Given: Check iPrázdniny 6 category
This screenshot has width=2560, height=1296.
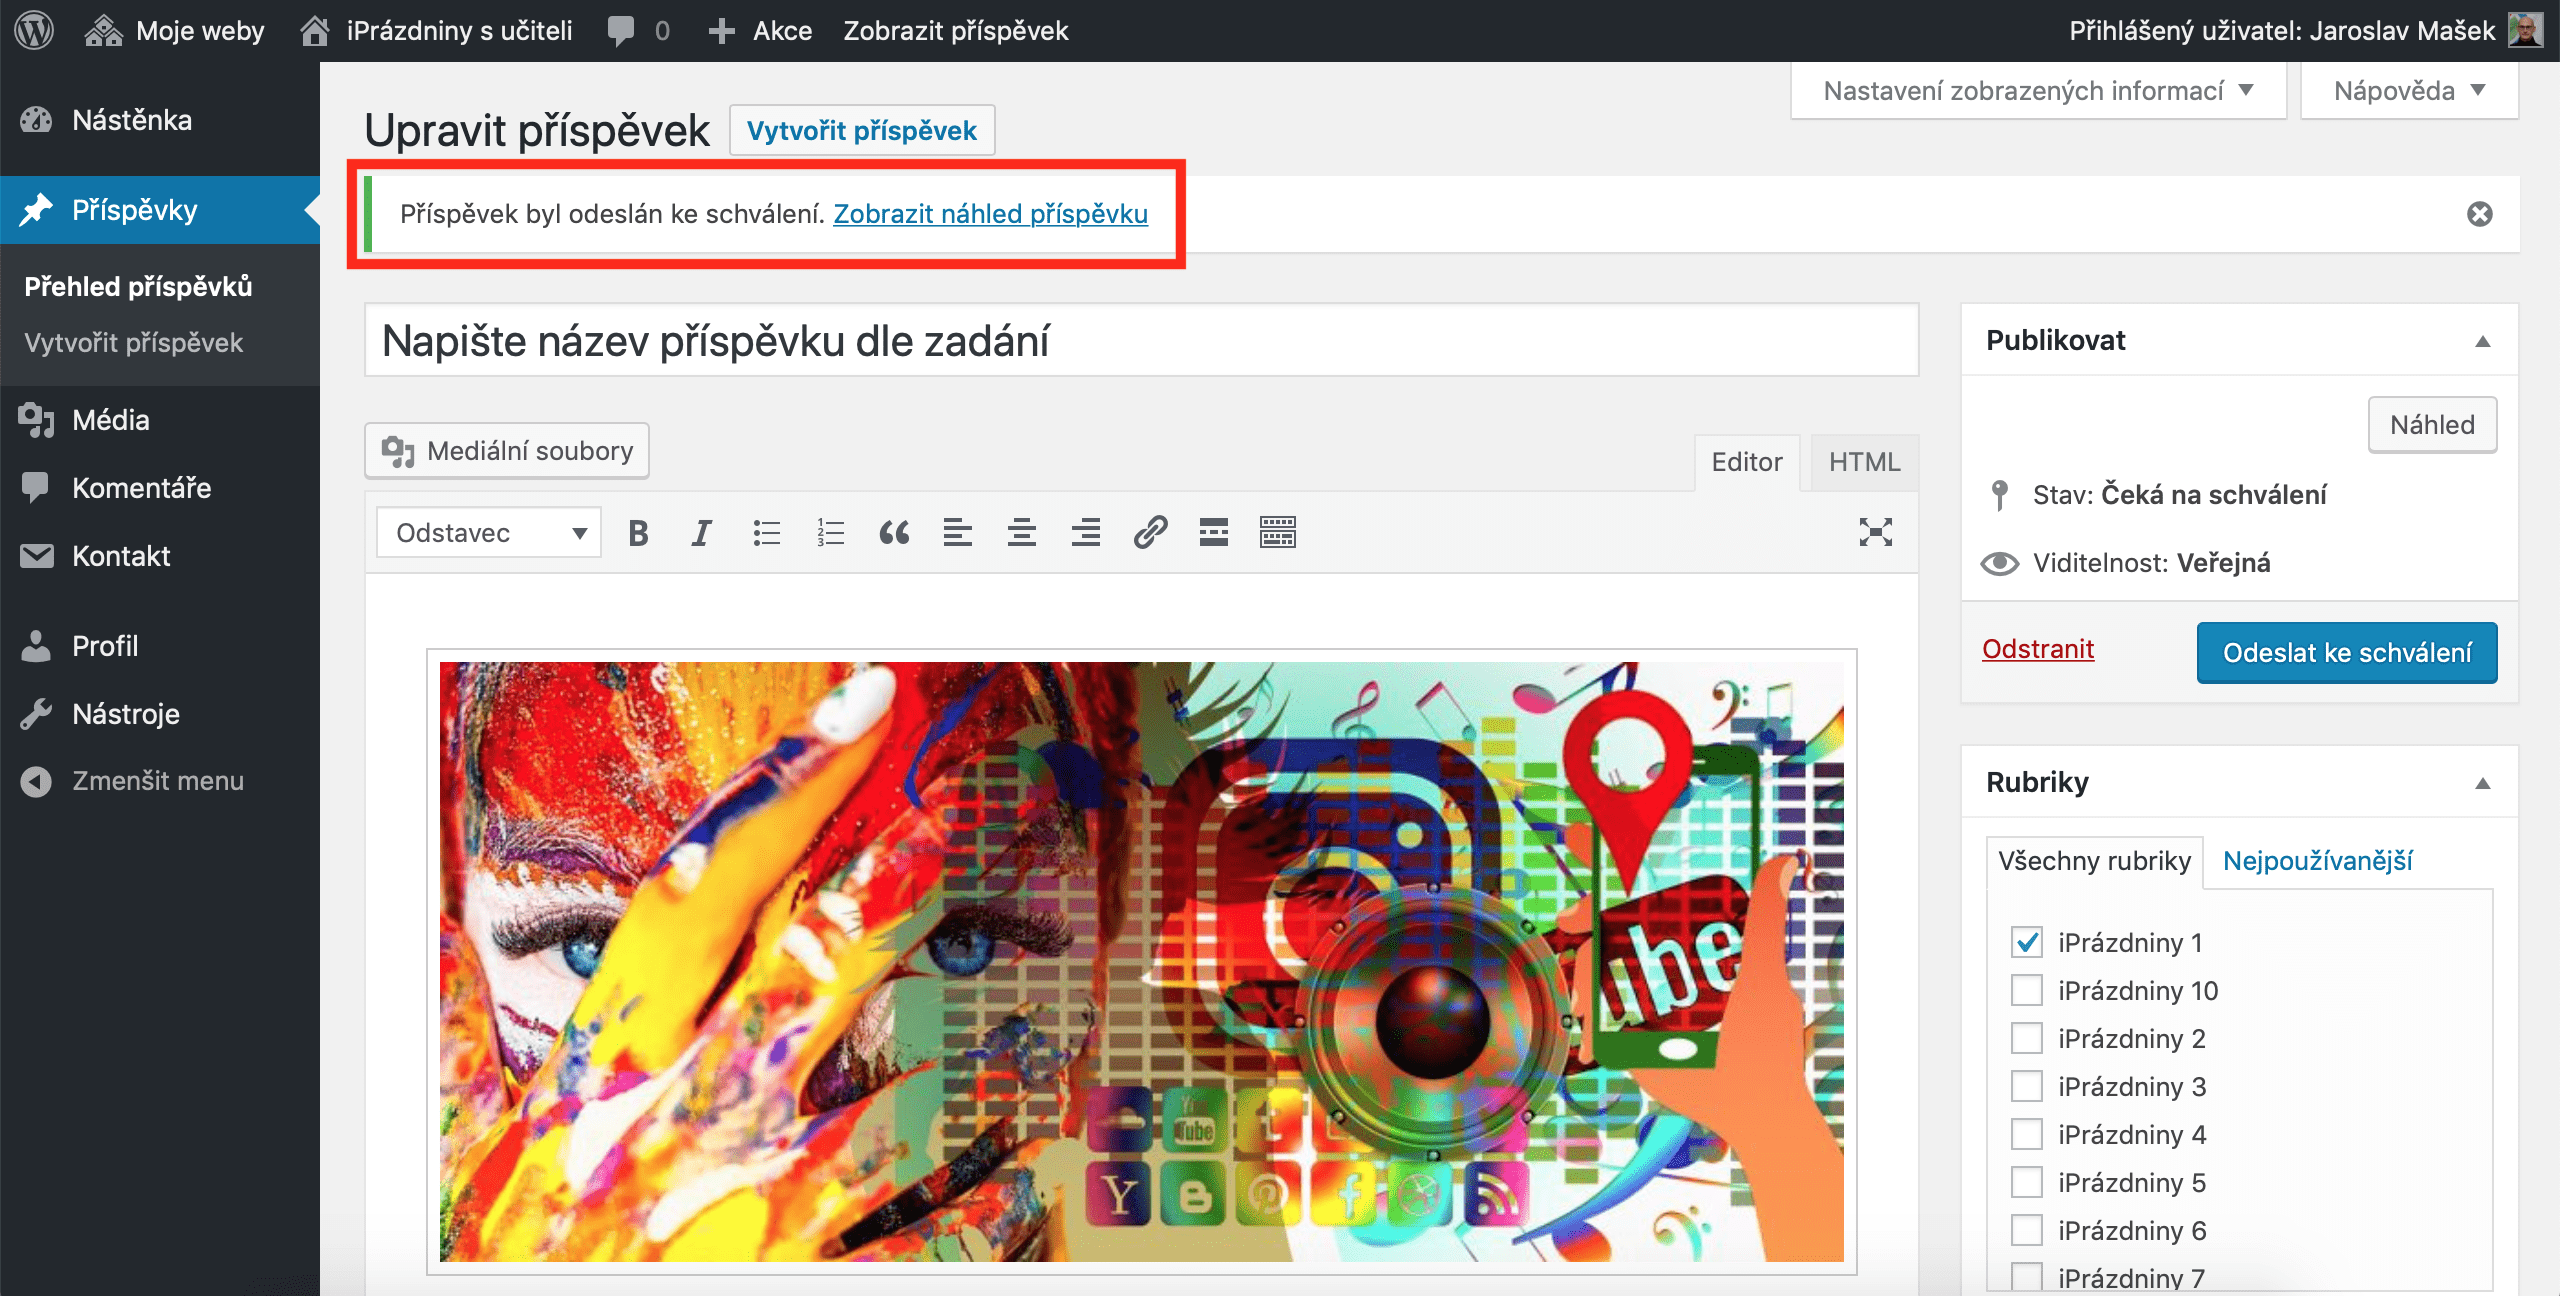Looking at the screenshot, I should click(x=2027, y=1230).
